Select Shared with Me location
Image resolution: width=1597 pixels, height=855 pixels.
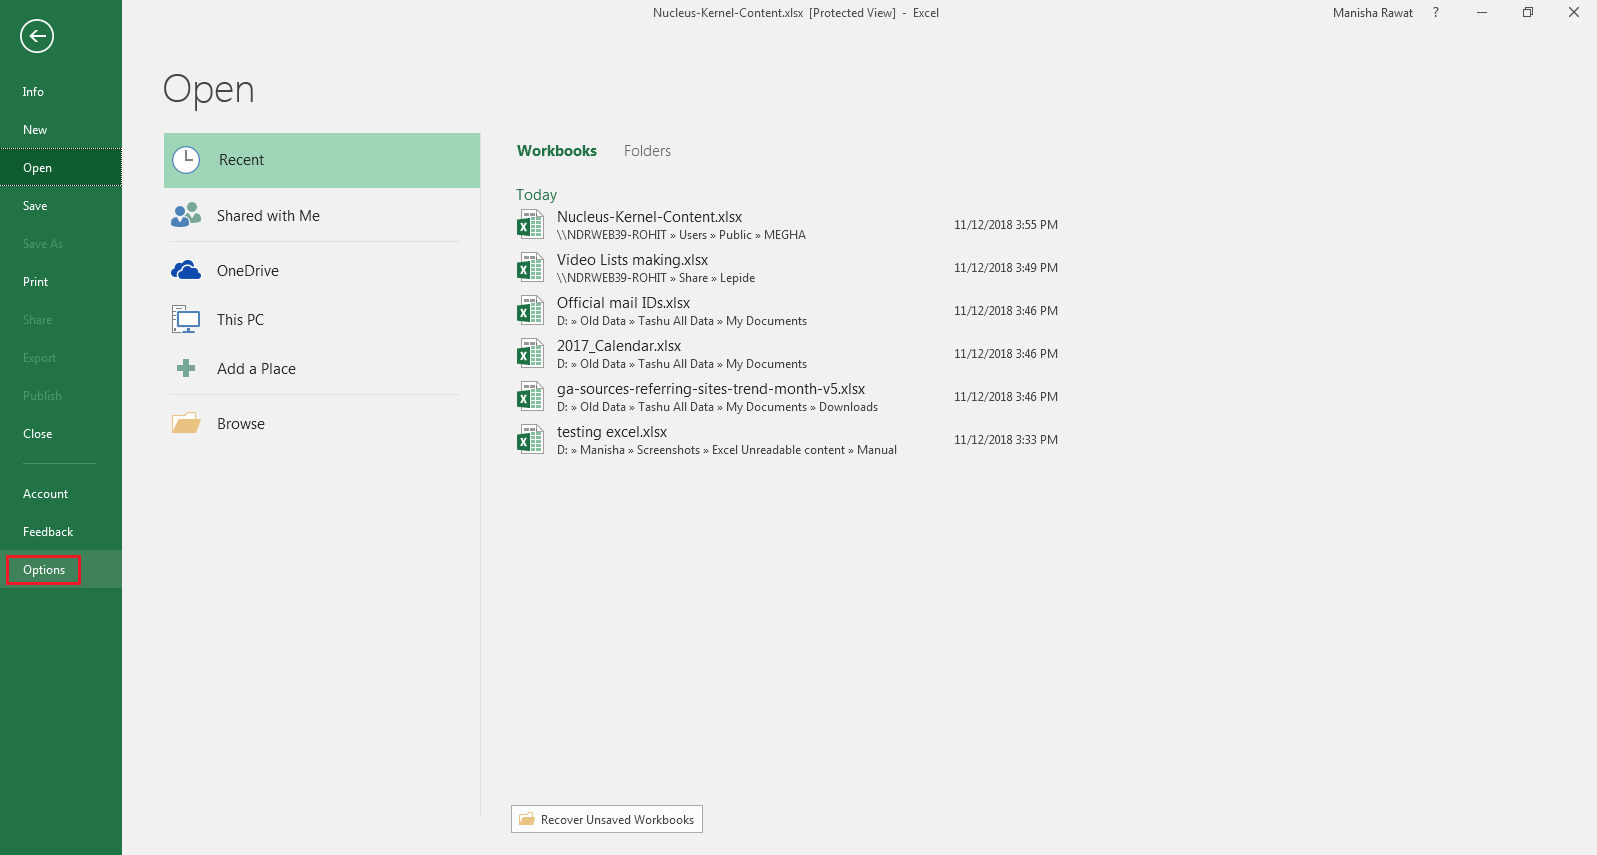click(x=322, y=215)
